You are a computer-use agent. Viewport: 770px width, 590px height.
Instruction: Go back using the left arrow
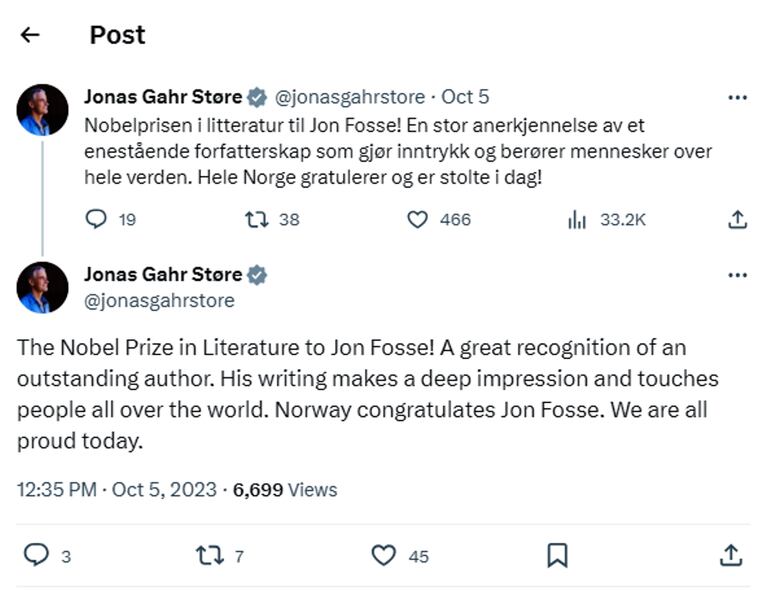pyautogui.click(x=30, y=35)
